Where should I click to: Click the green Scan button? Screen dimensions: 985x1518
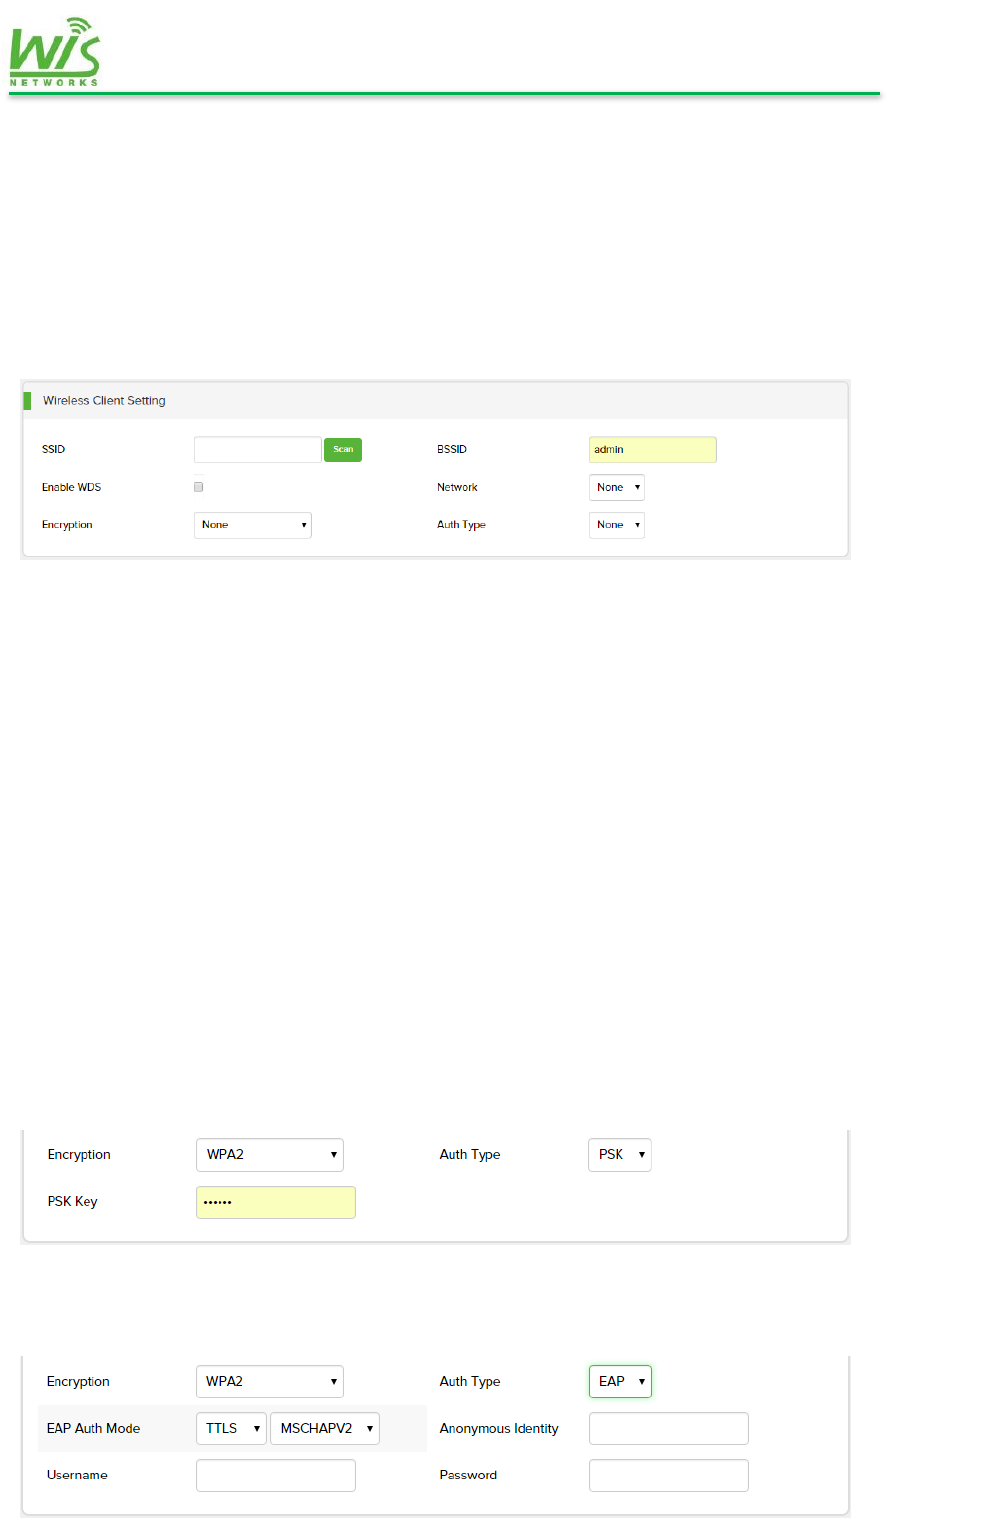(x=343, y=450)
